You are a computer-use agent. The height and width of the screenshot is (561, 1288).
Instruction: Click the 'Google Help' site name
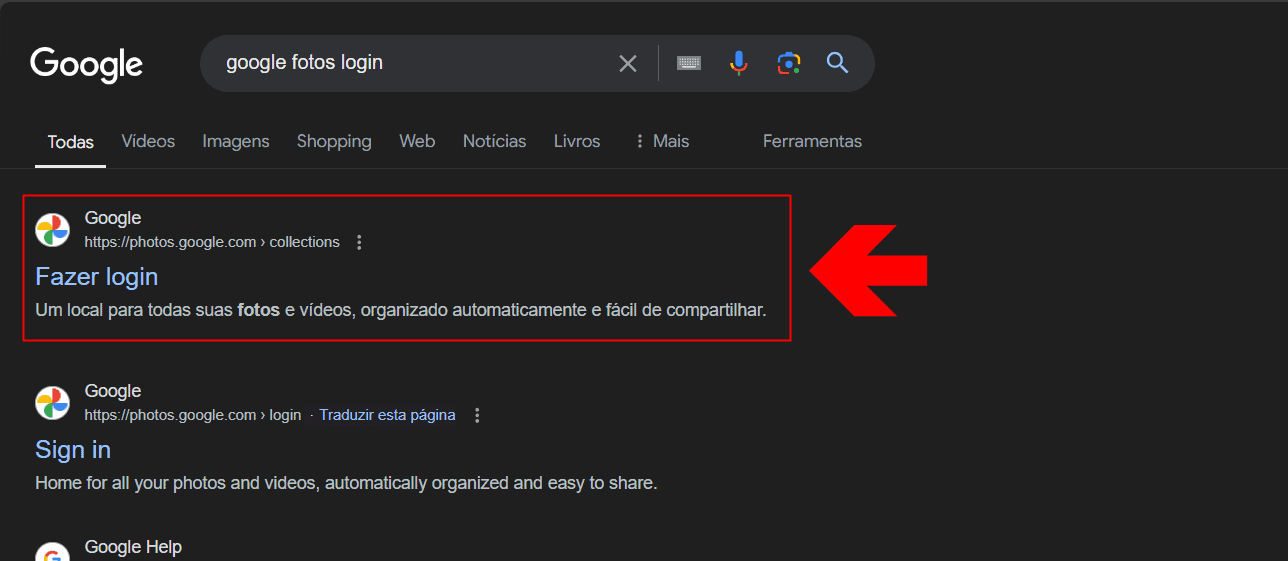click(x=133, y=547)
